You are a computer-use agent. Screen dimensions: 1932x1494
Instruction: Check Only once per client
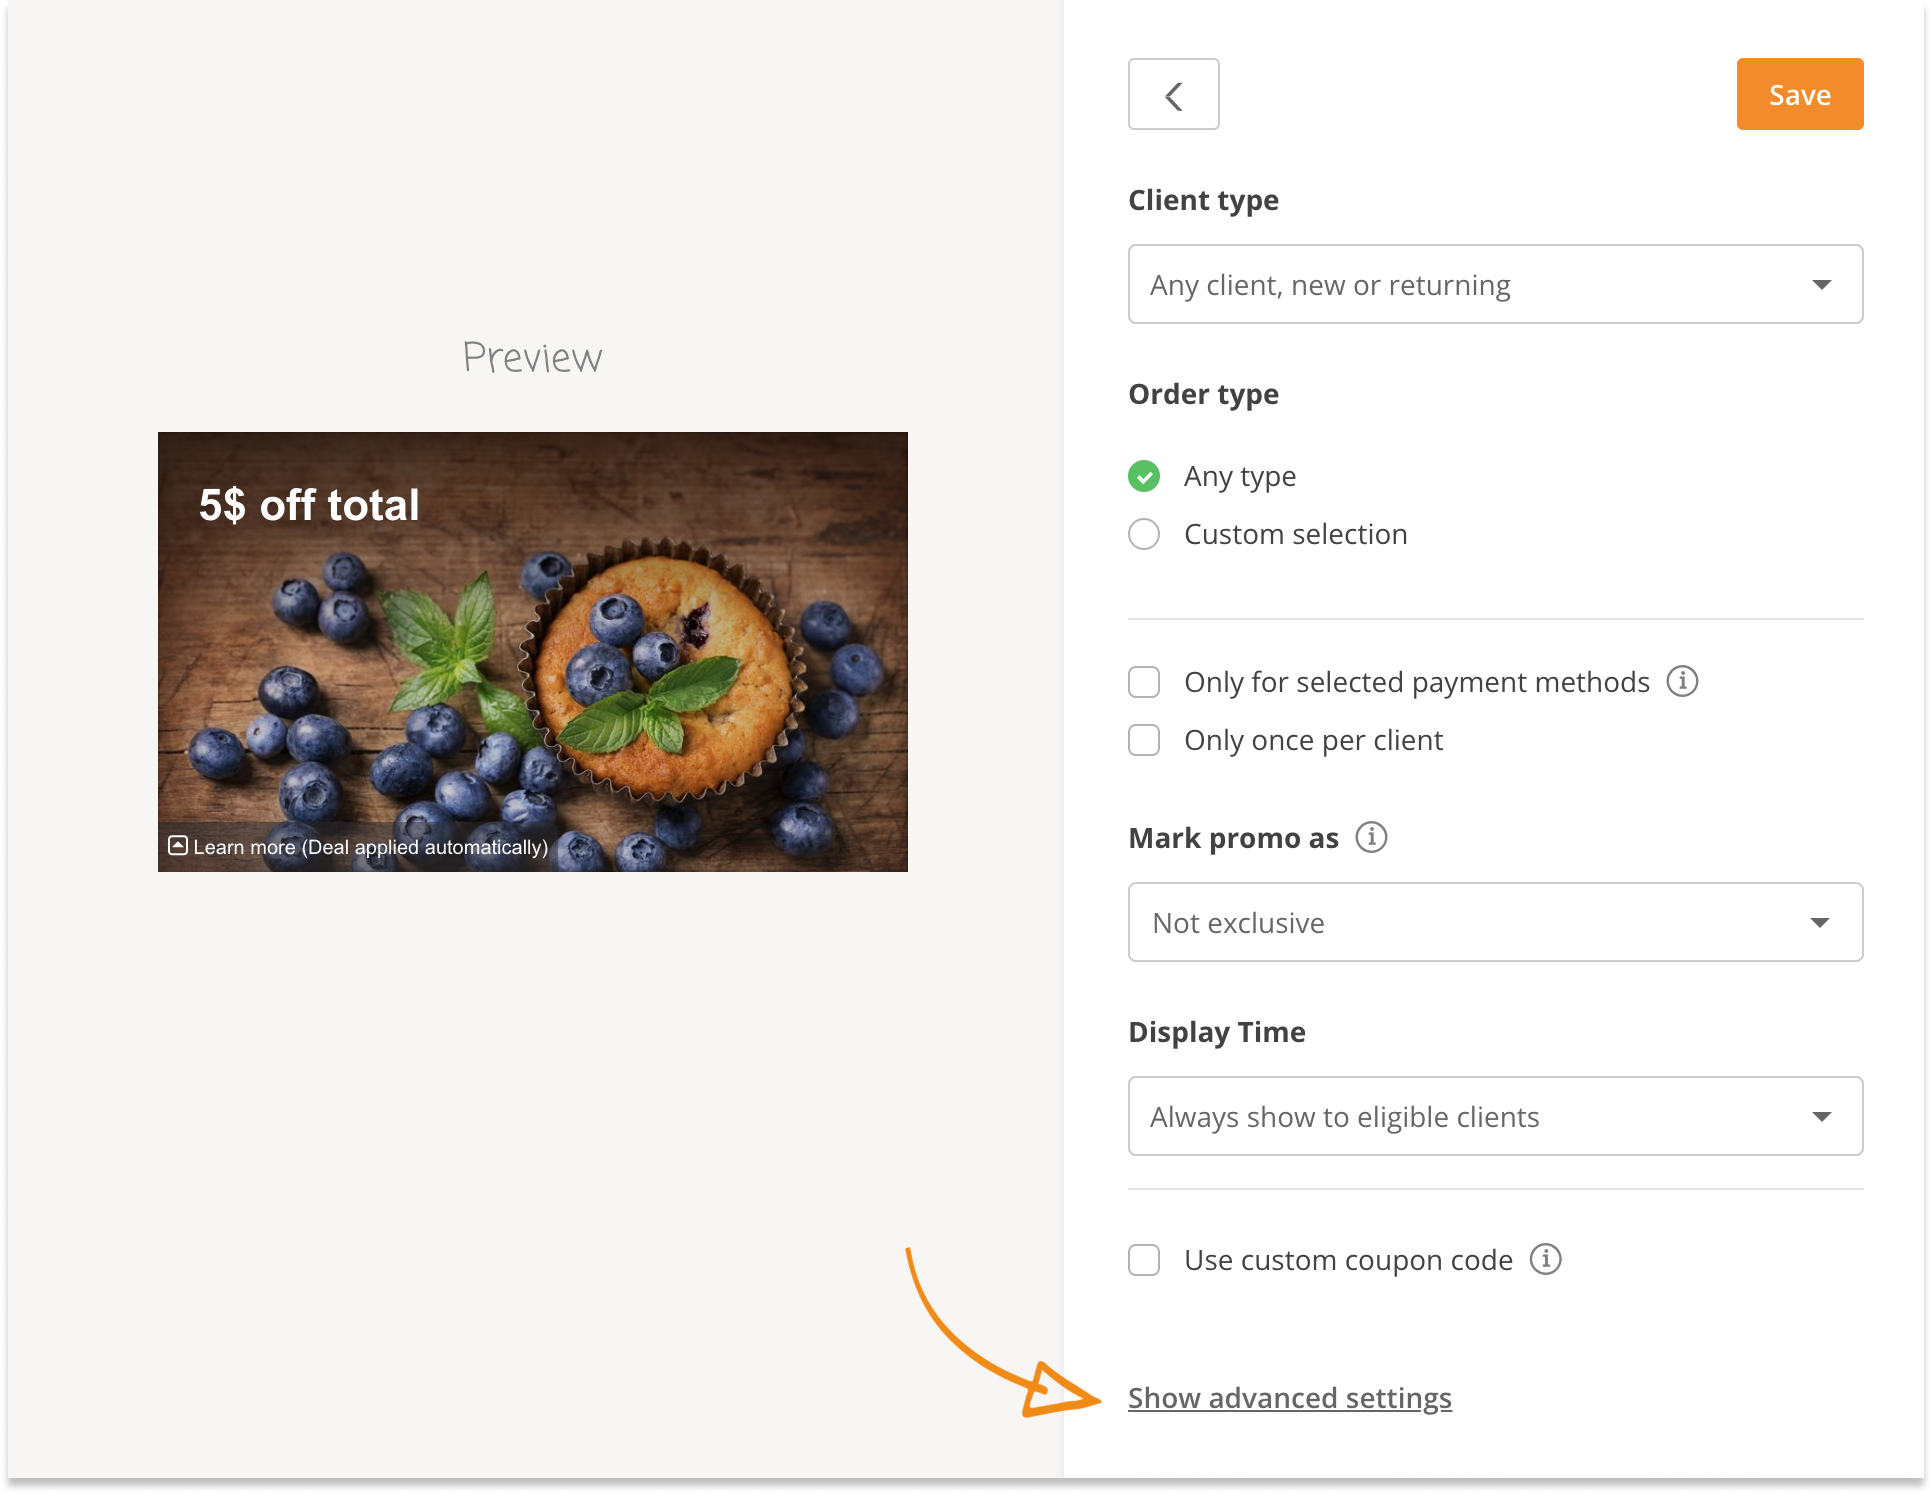[1143, 740]
